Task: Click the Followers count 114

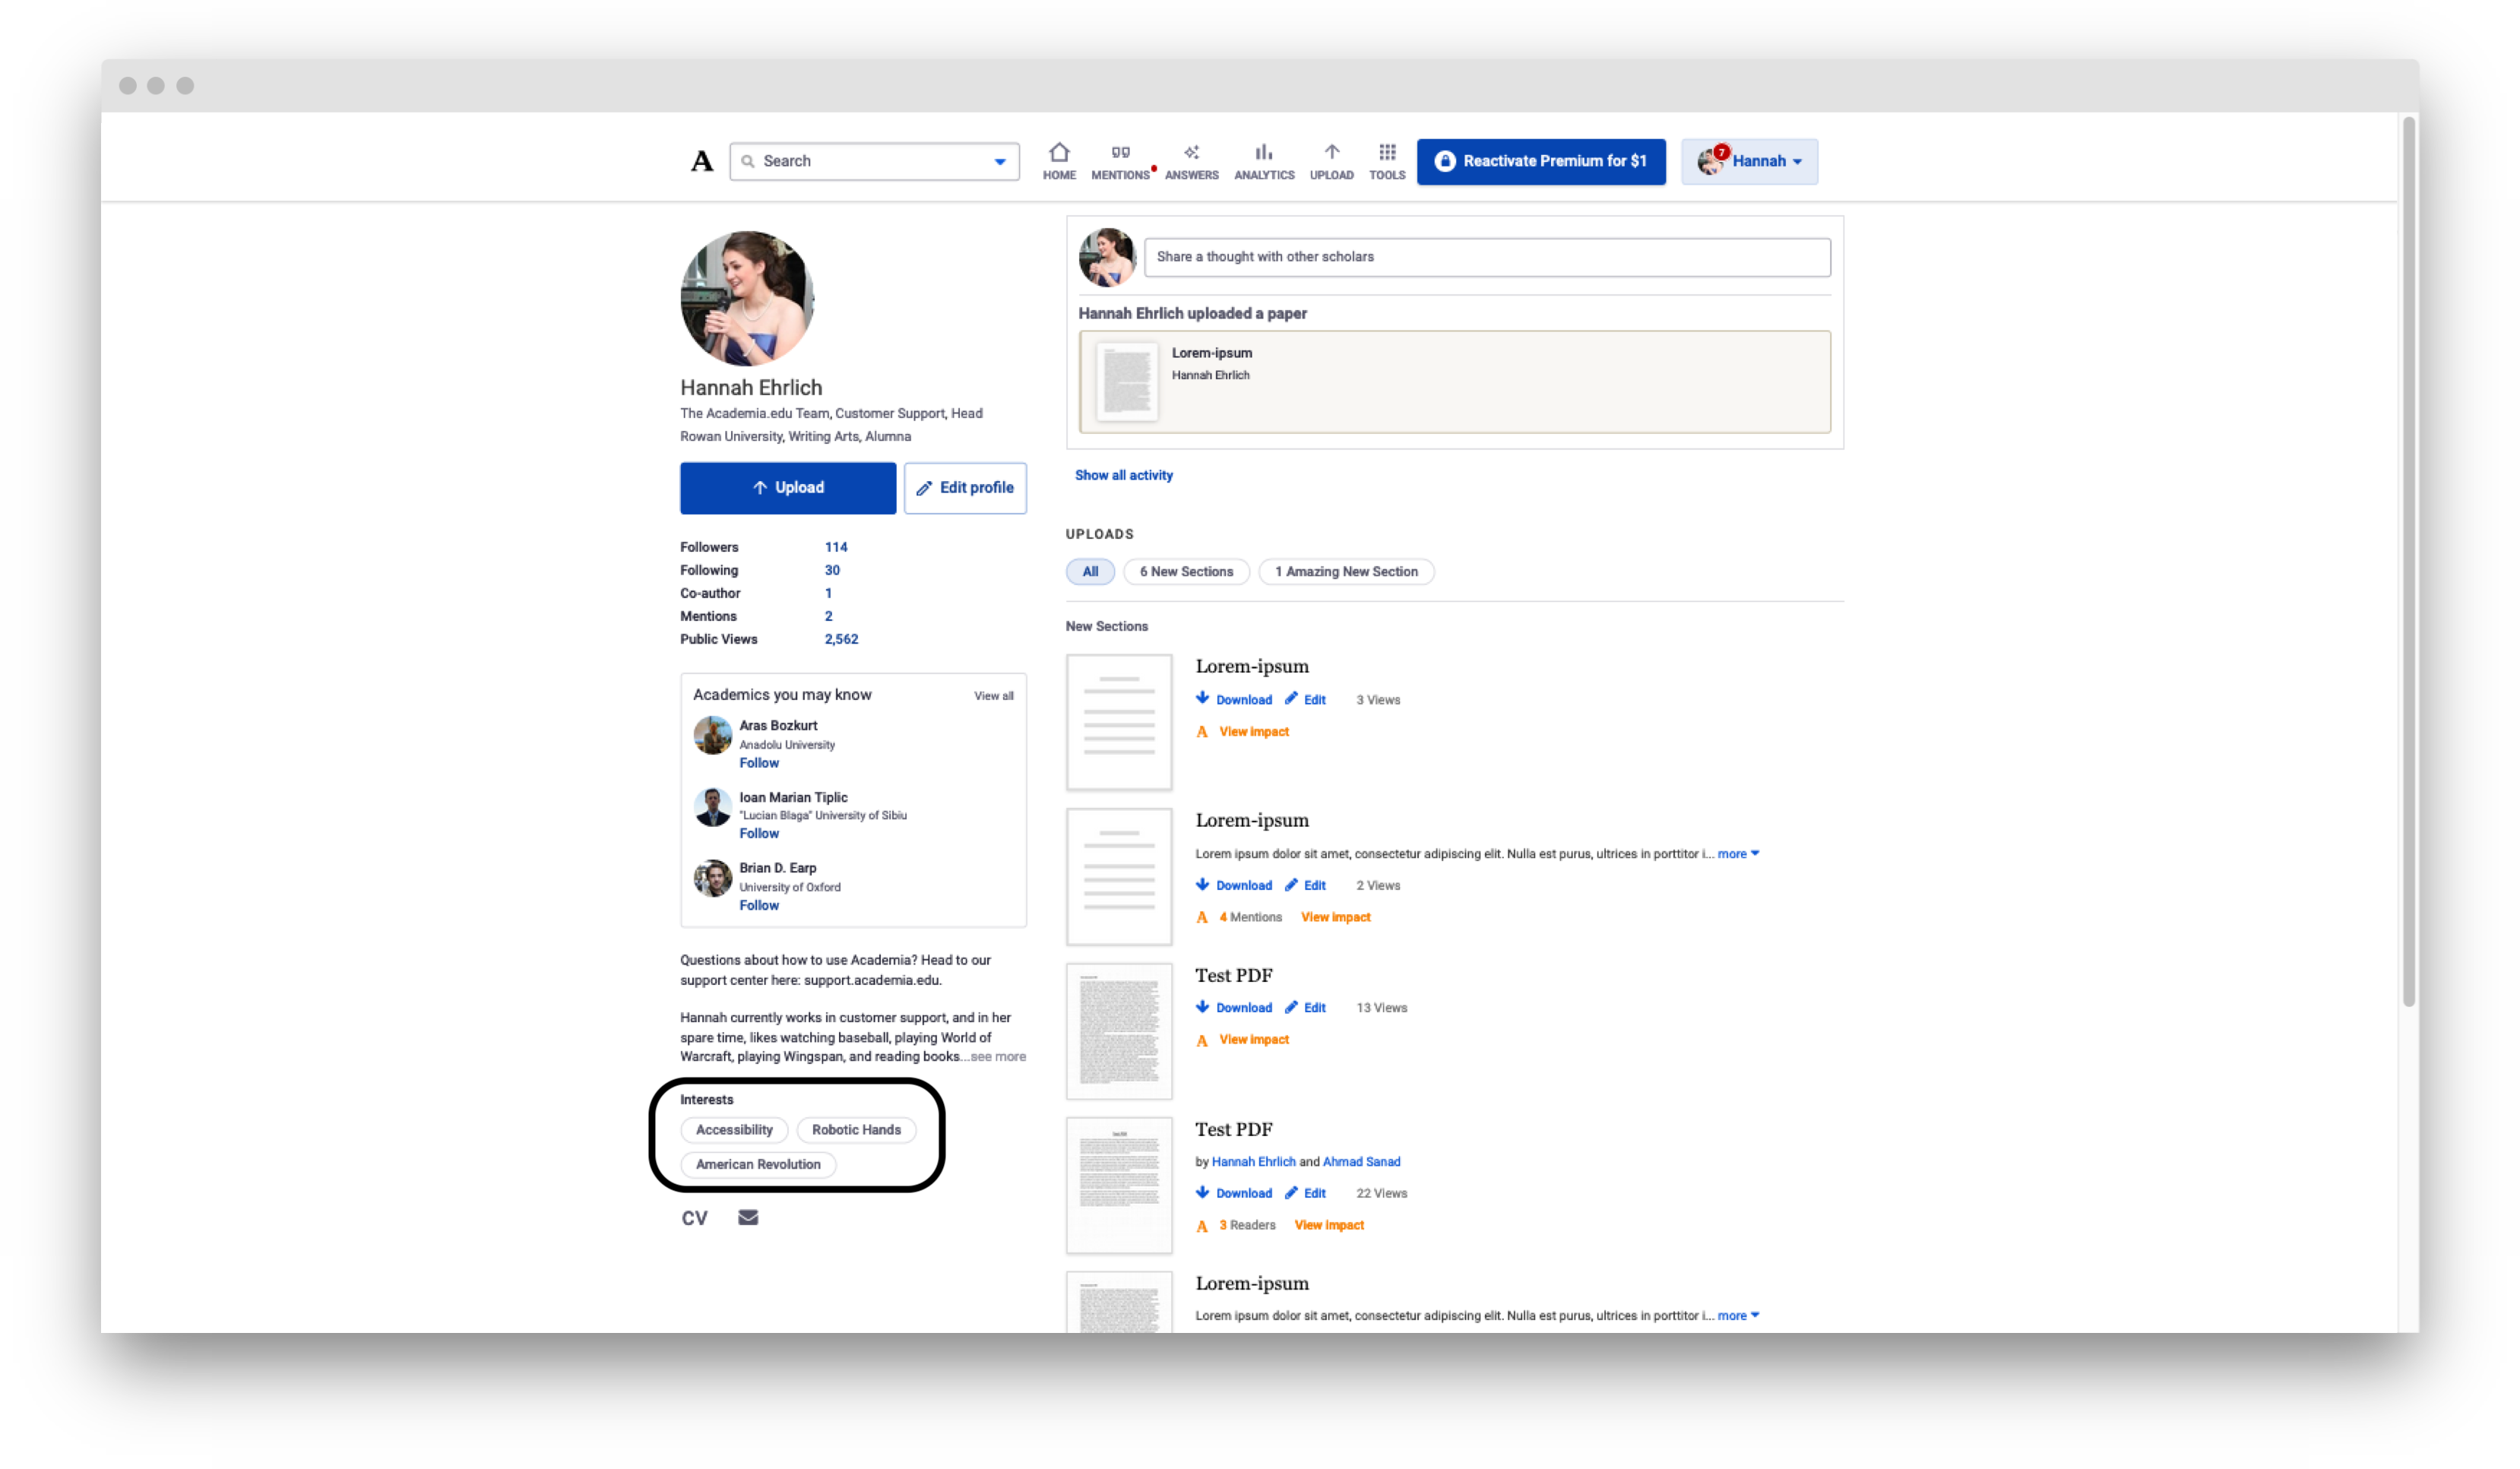Action: (836, 547)
